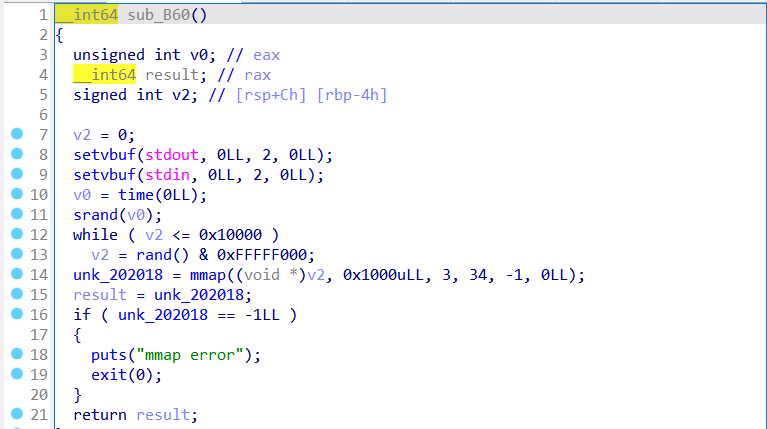The height and width of the screenshot is (429, 767).
Task: Click setvbuf call on line 8
Action: click(105, 155)
